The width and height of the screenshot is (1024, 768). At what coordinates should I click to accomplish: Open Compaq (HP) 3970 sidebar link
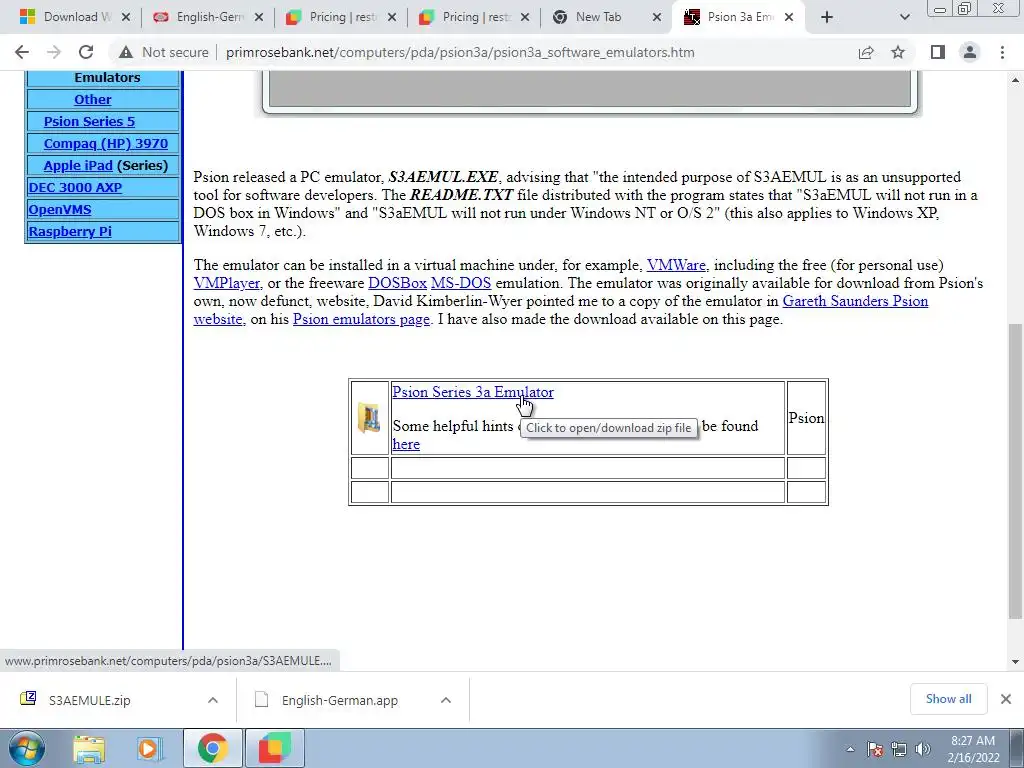105,144
